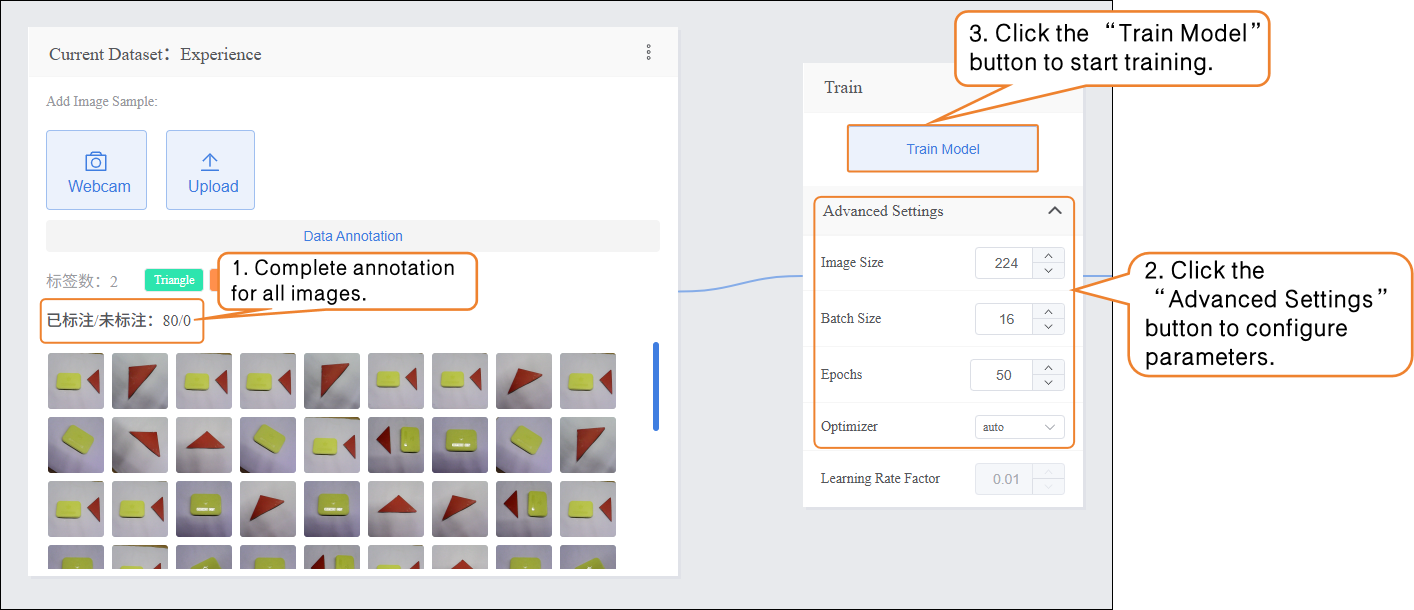
Task: Increase Image Size with the up arrow
Action: 1048,256
